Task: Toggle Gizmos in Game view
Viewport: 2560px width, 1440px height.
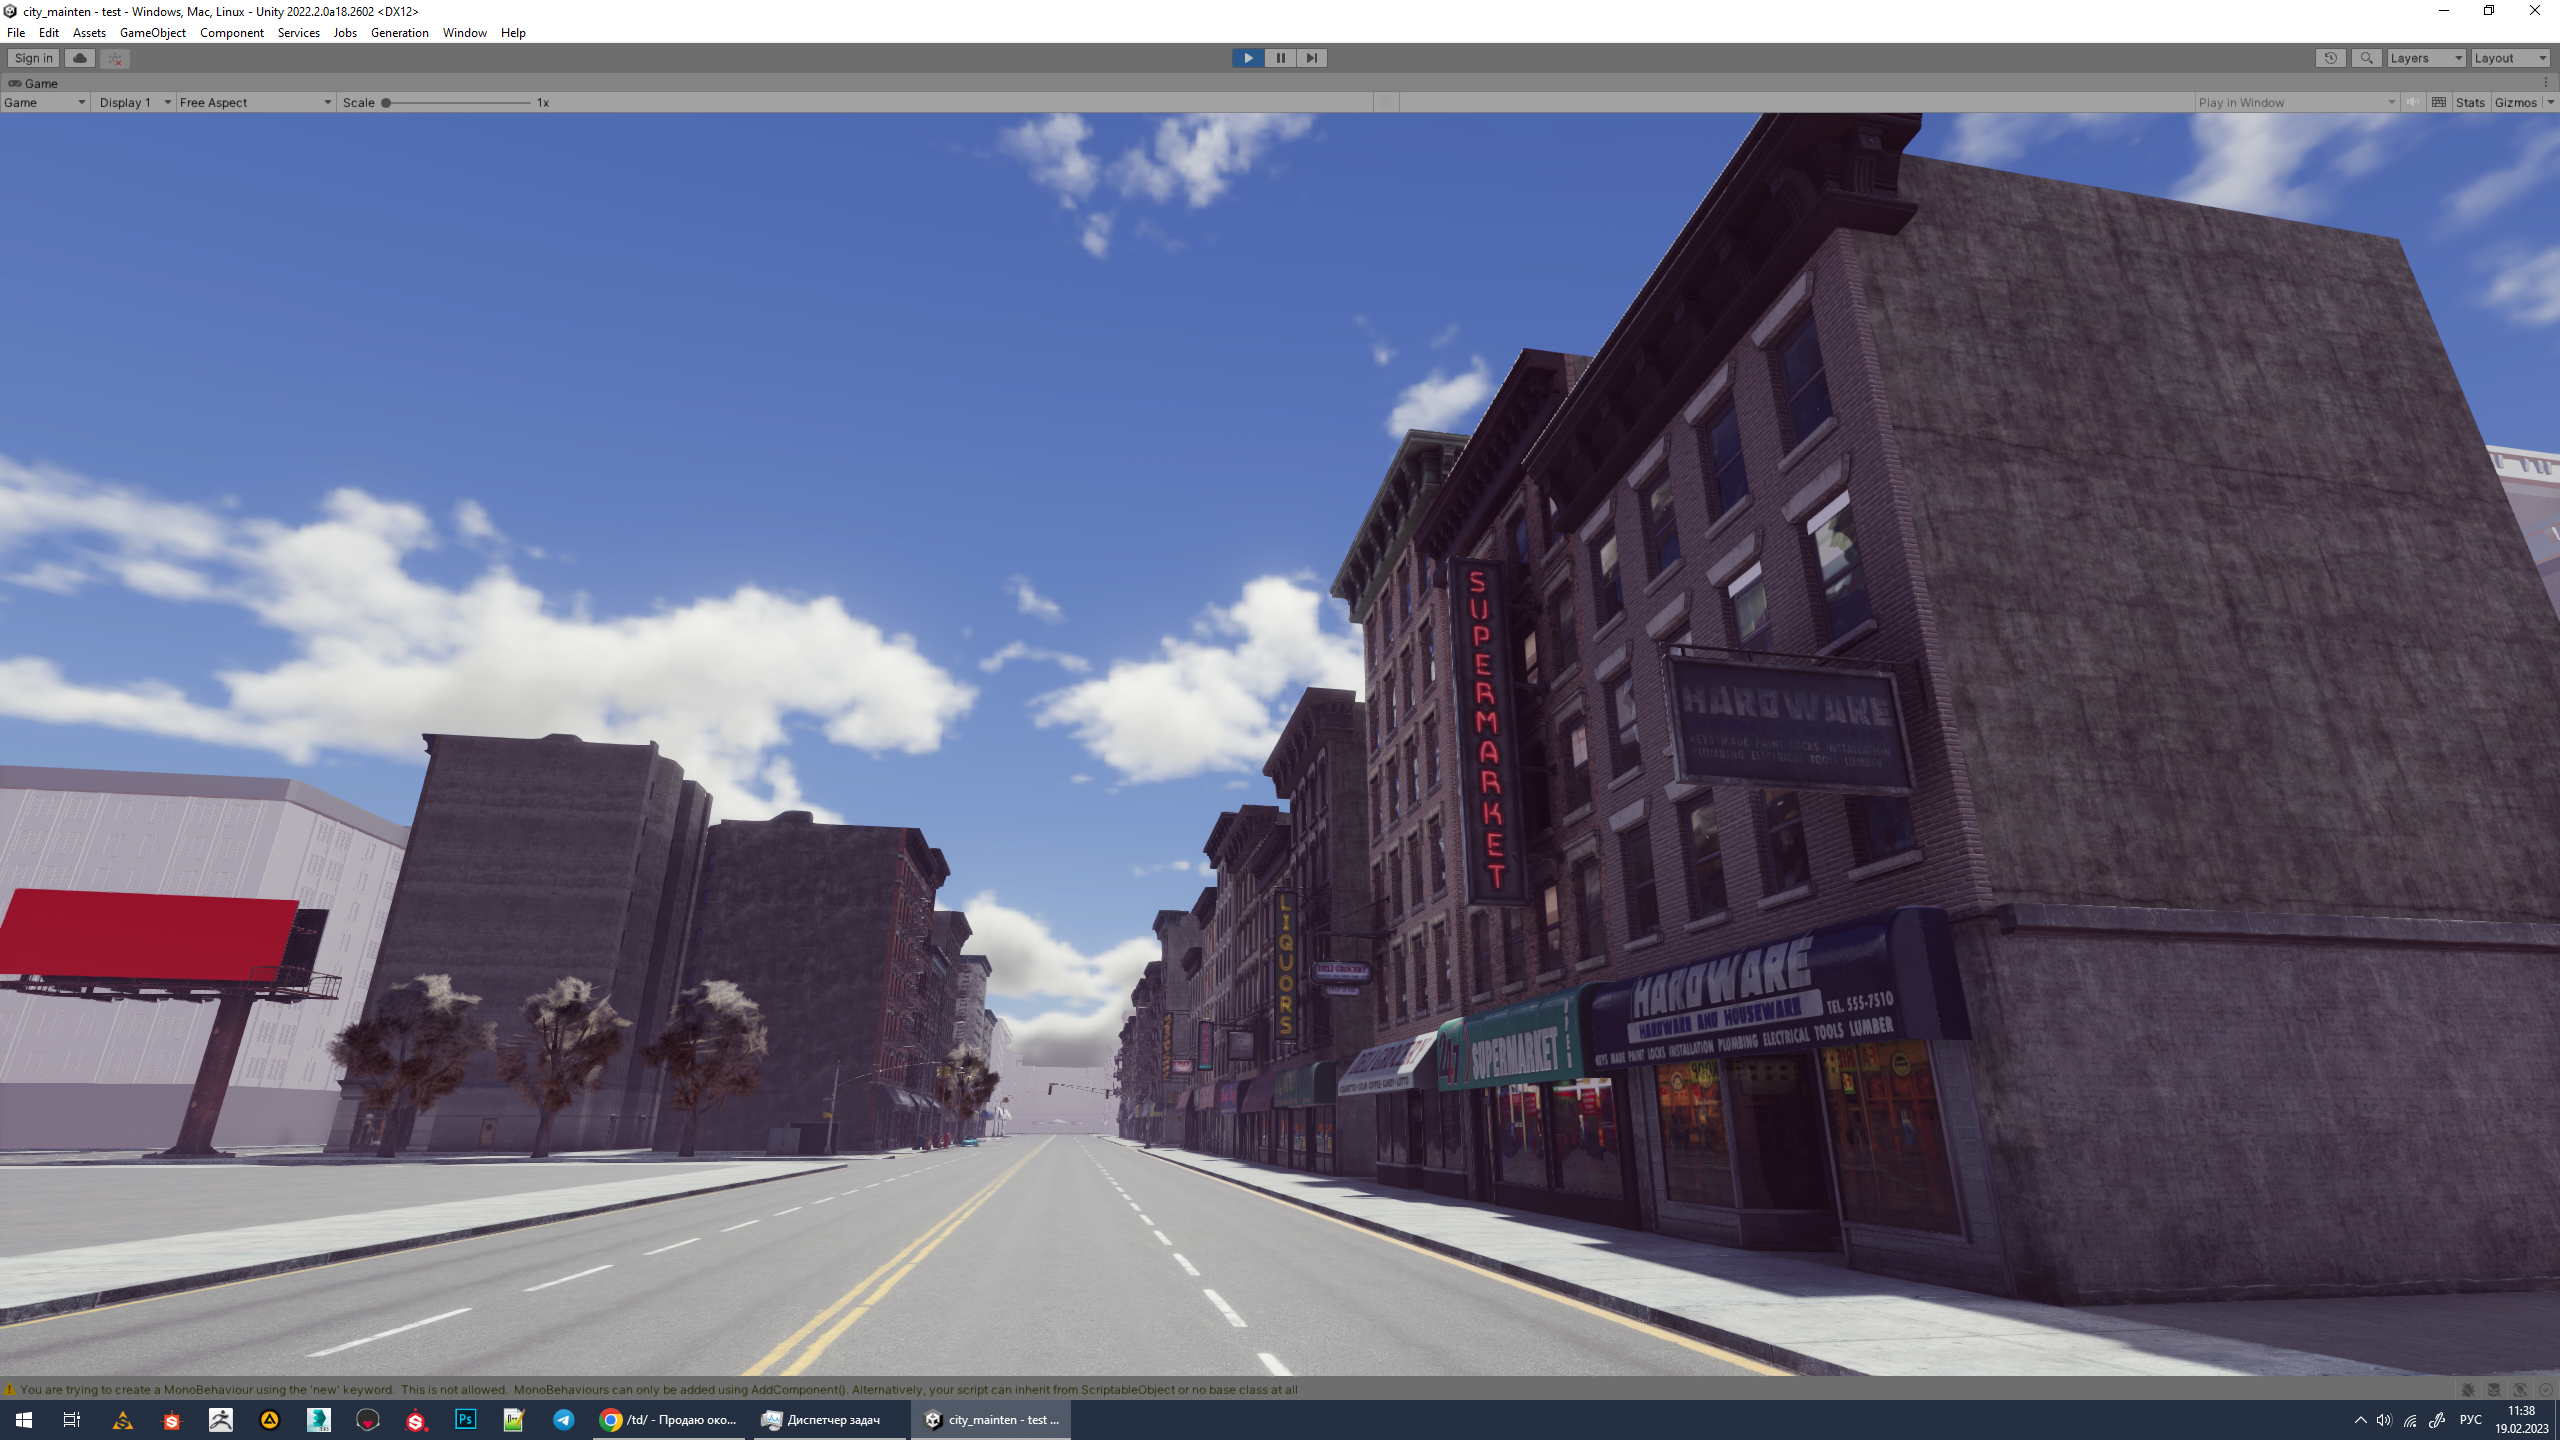Action: click(2515, 102)
